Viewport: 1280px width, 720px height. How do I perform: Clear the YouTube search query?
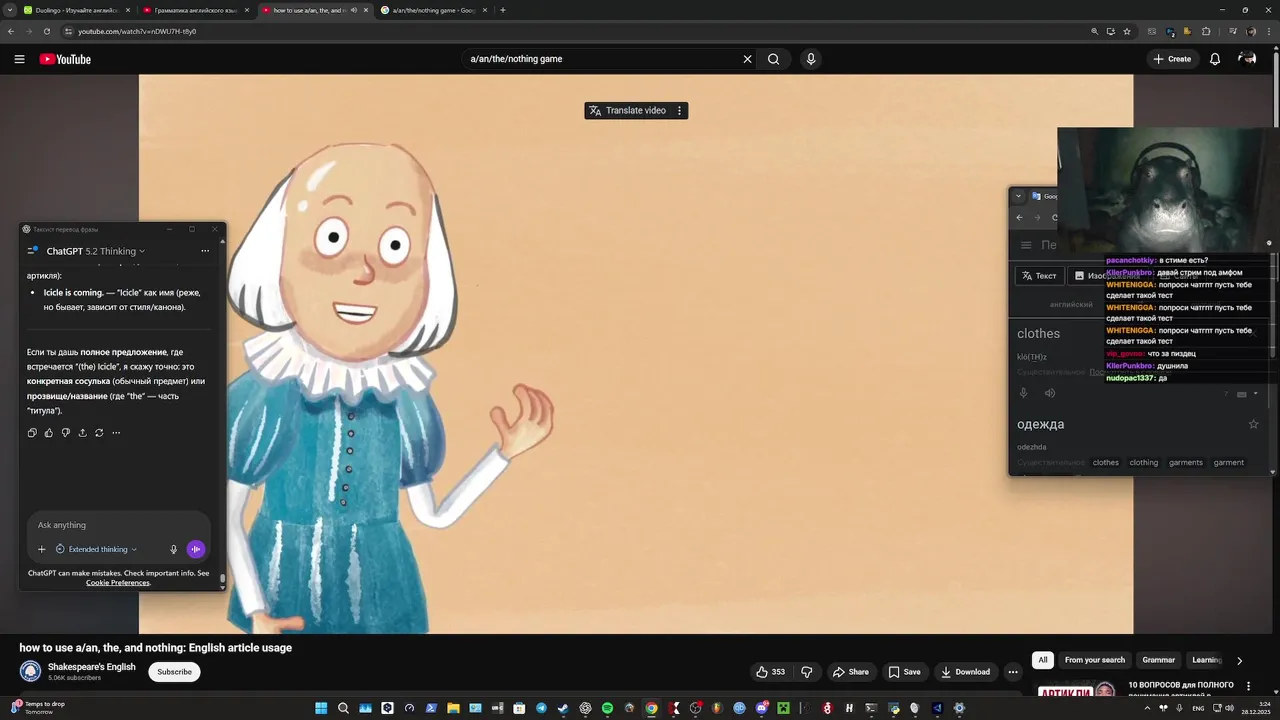click(747, 59)
